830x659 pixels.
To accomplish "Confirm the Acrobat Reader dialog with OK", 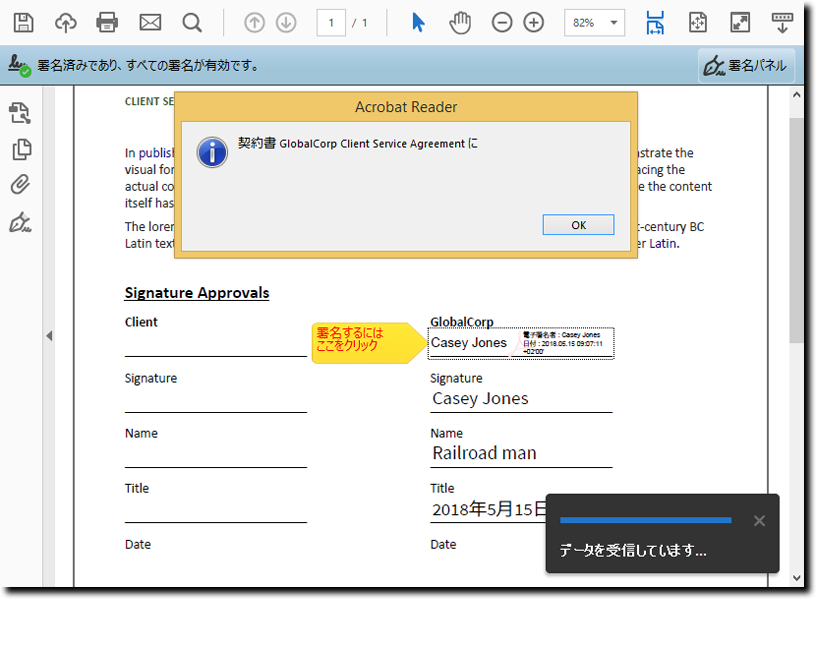I will [578, 225].
